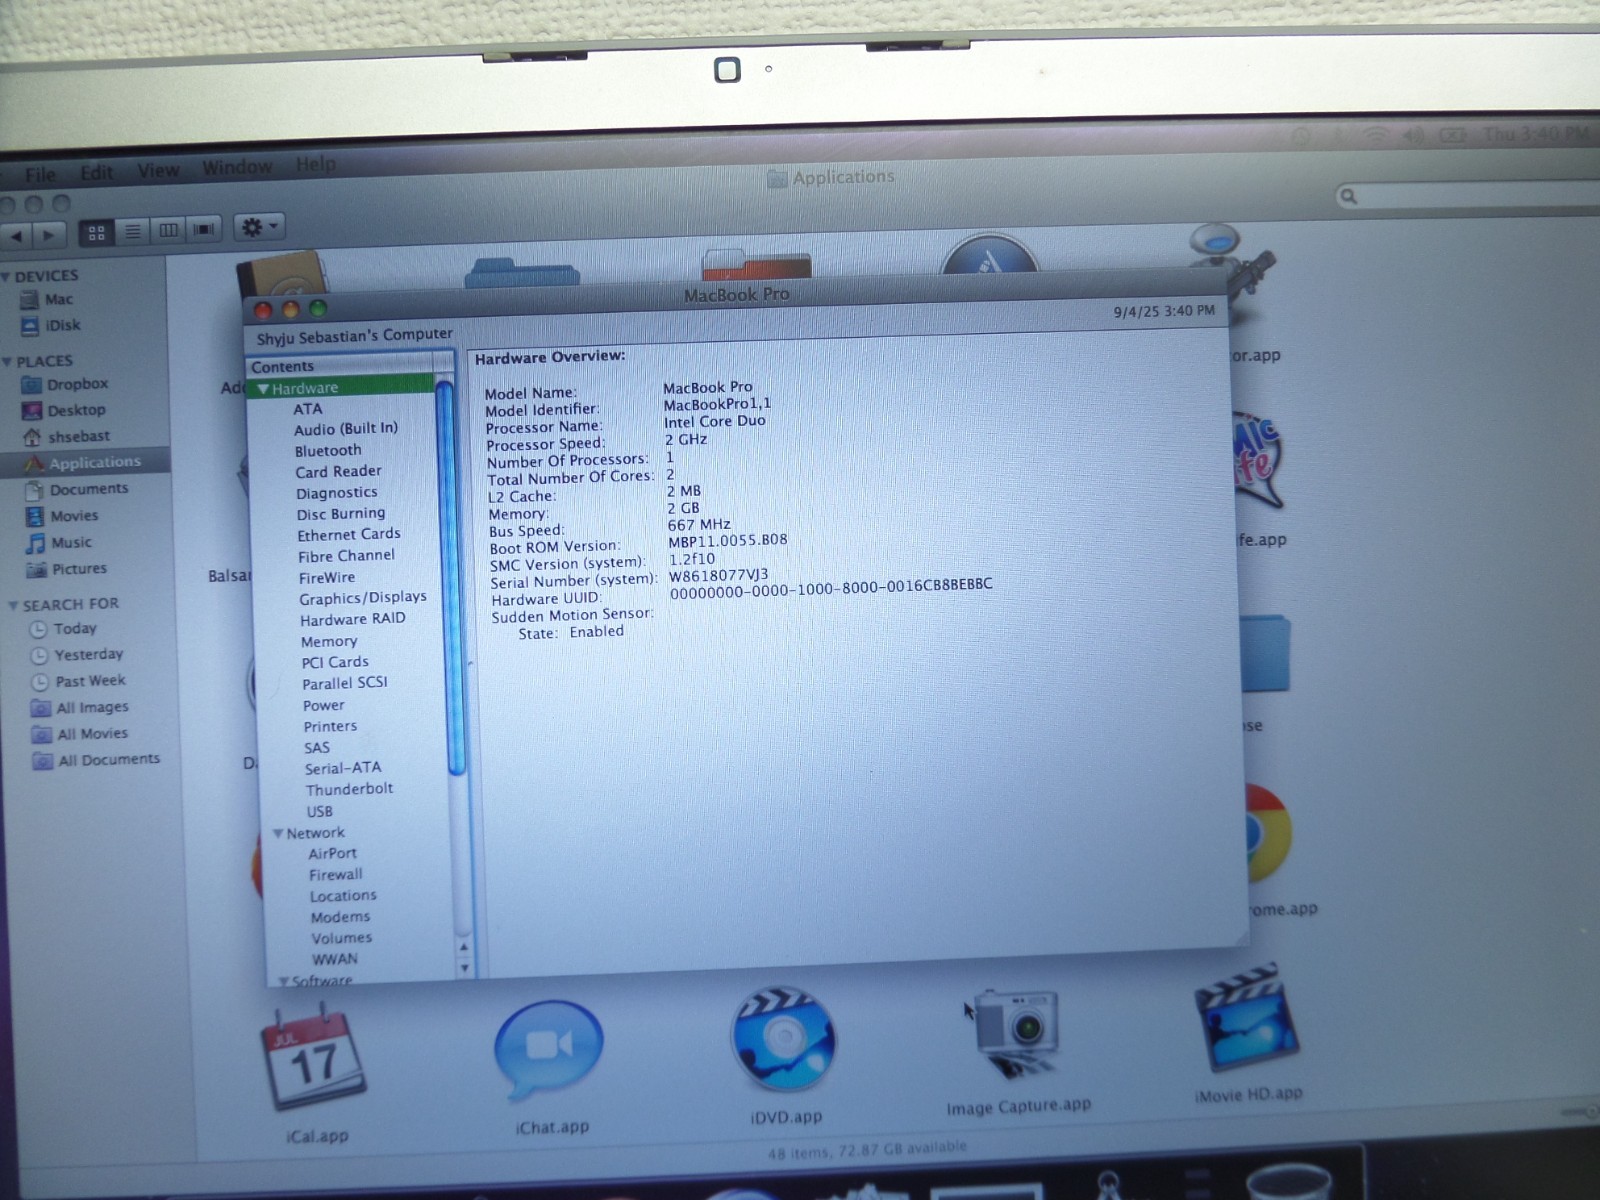Open the Edit menu

[x=97, y=172]
